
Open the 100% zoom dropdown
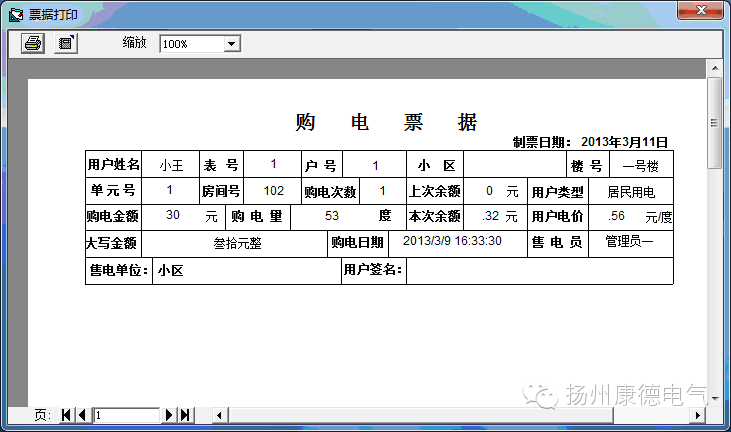(x=232, y=44)
